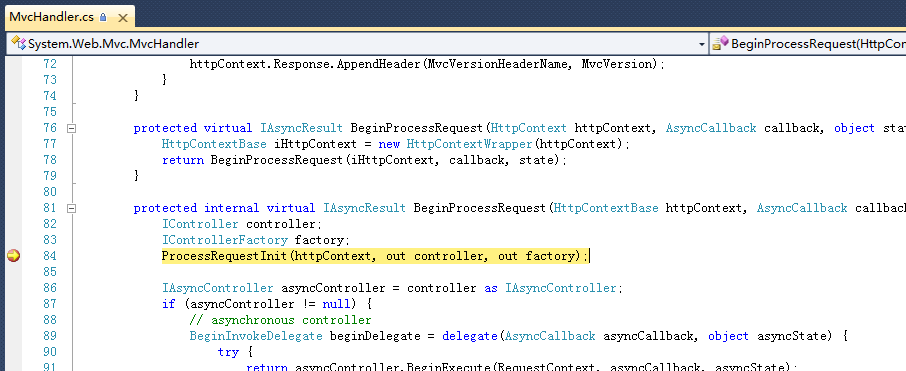The height and width of the screenshot is (371, 906).
Task: Click BeginInvokeDelegate on line 89
Action: click(256, 336)
